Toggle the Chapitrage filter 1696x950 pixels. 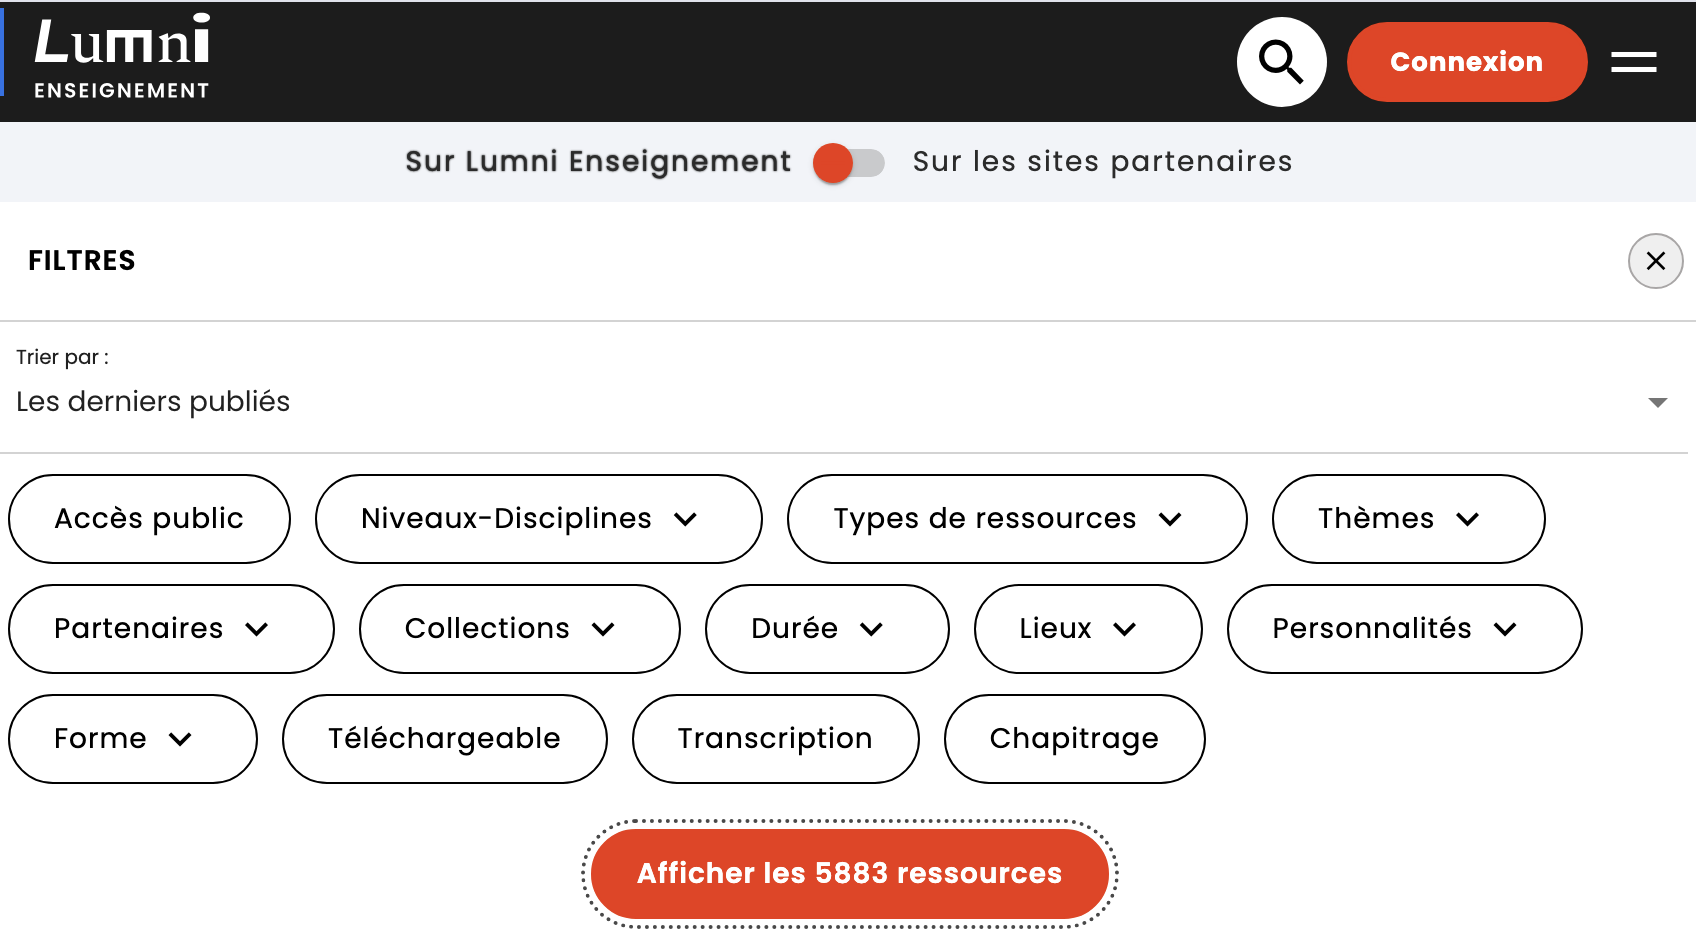[x=1074, y=739]
